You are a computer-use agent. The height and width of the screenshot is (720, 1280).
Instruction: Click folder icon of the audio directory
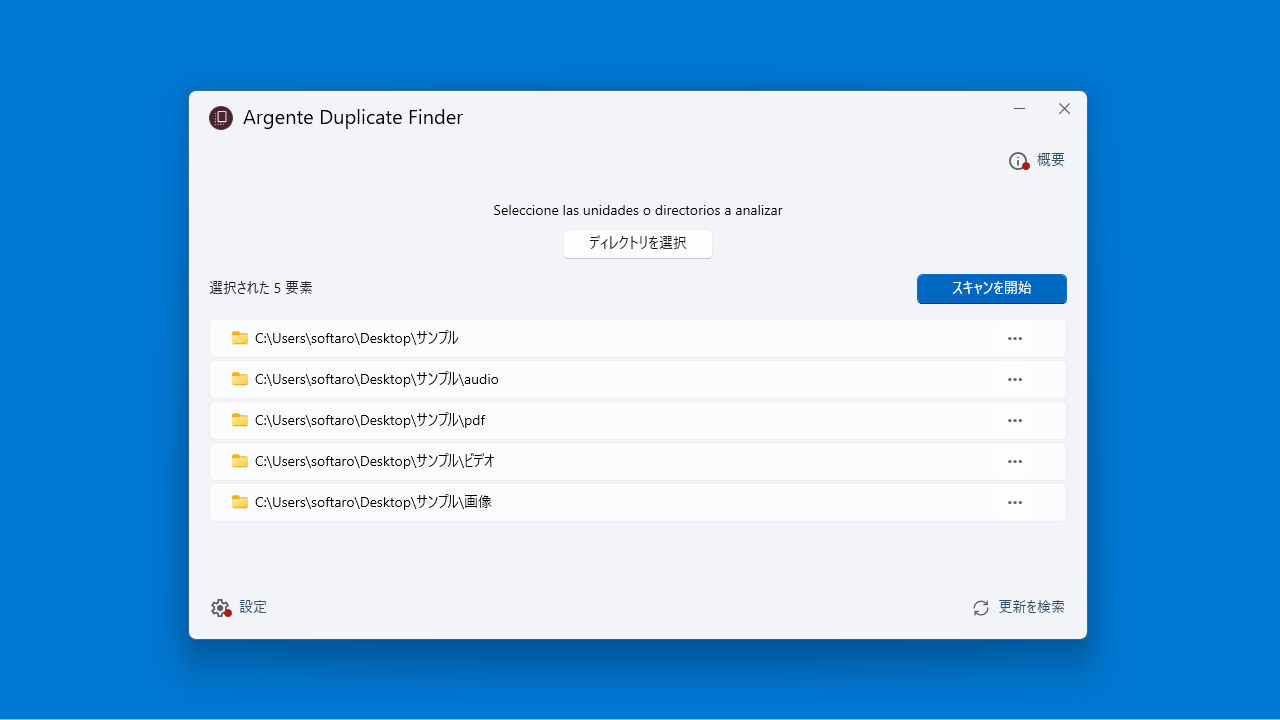(x=240, y=379)
